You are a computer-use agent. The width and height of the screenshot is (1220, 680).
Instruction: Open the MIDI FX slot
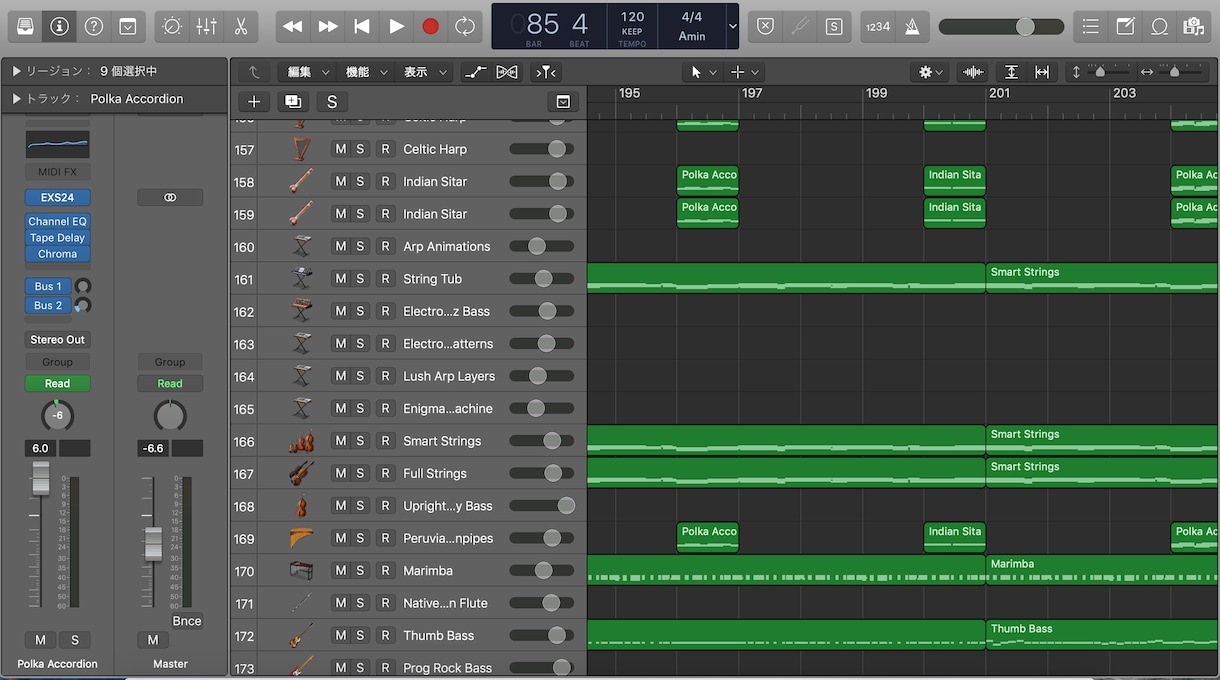coord(57,172)
